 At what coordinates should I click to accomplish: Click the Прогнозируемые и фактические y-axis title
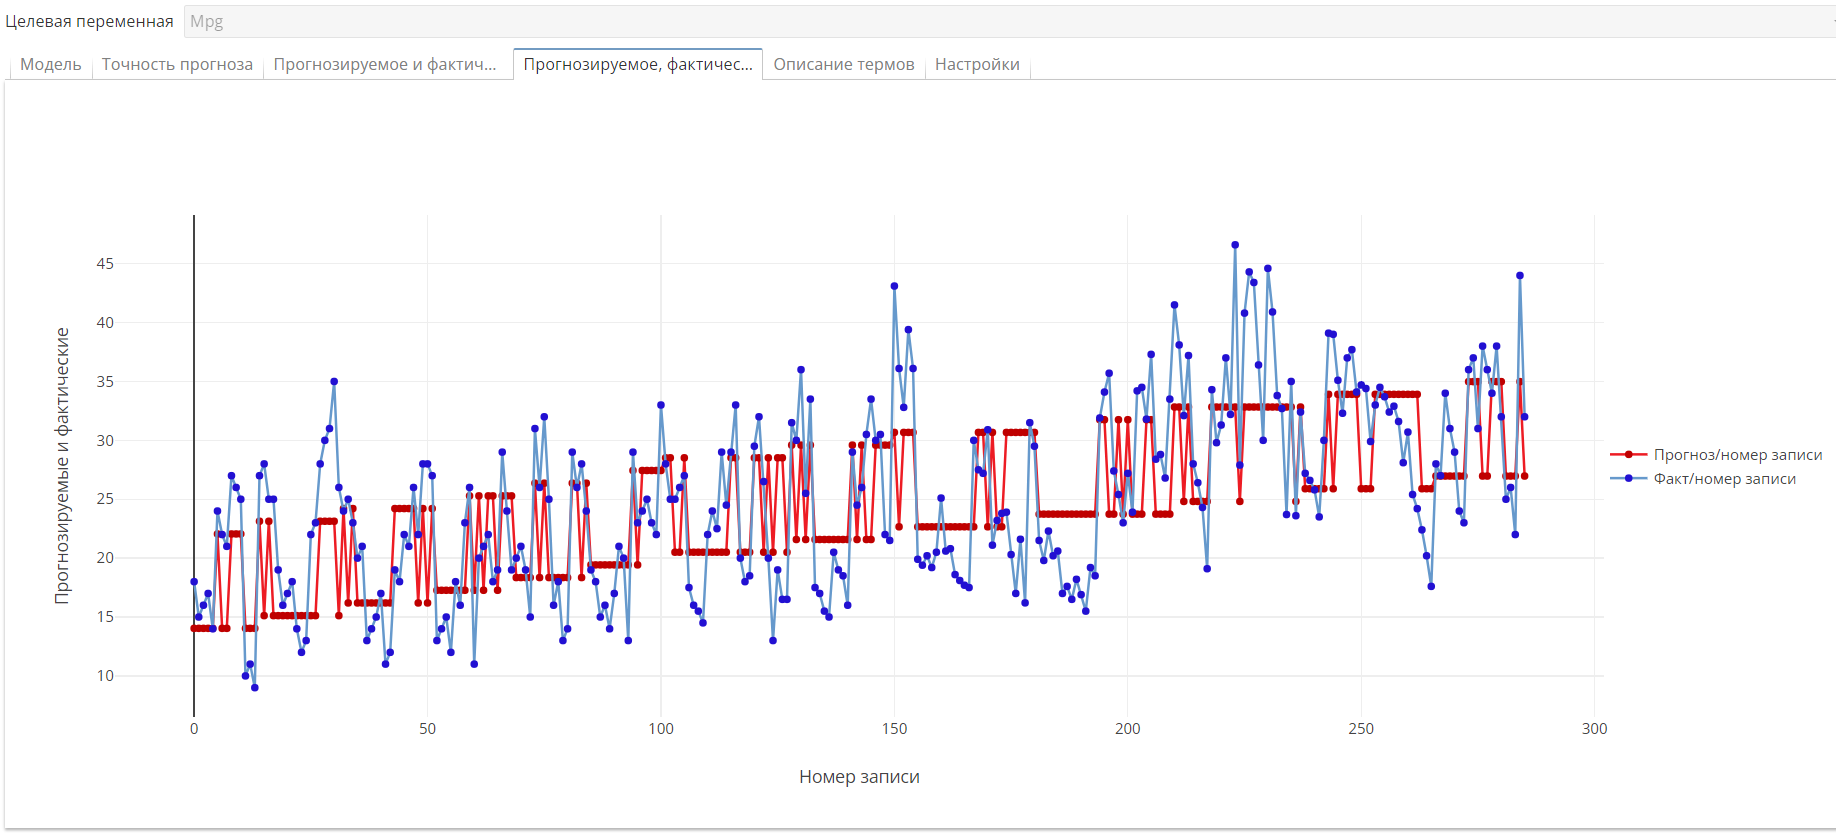(x=62, y=465)
